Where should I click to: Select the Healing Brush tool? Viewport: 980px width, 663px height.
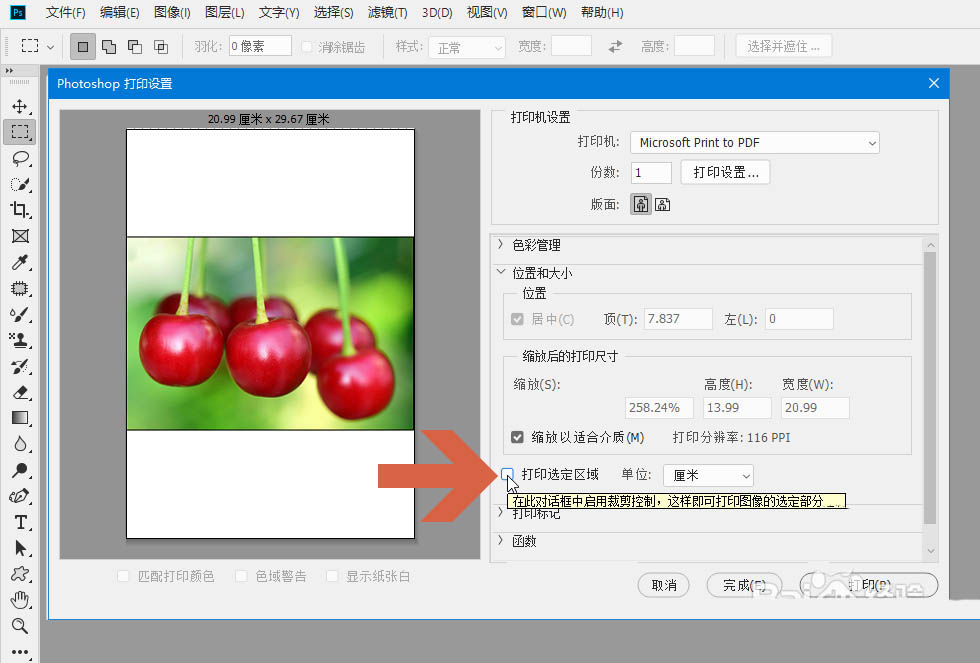click(20, 288)
